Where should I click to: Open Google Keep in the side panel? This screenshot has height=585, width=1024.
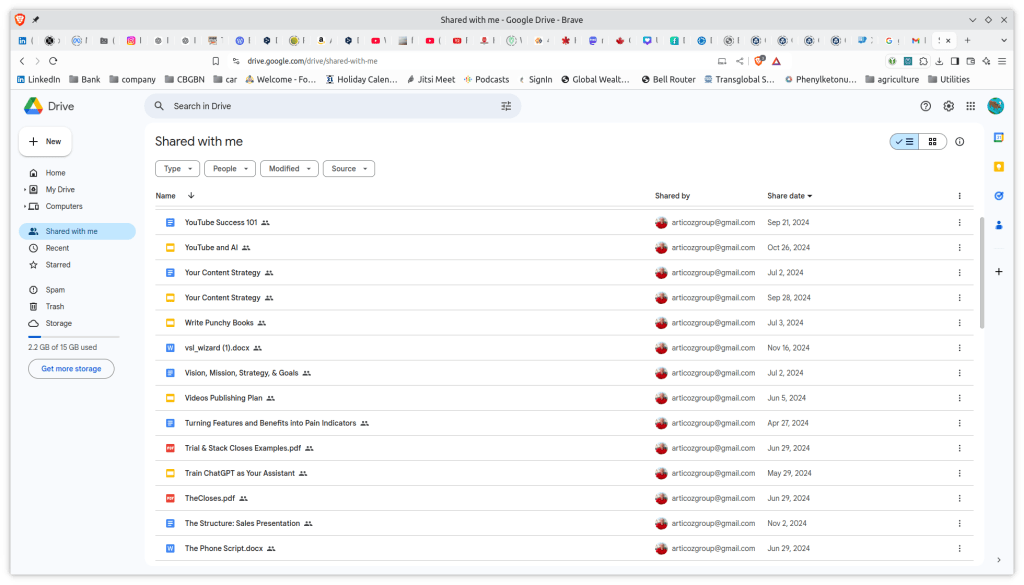(x=998, y=166)
